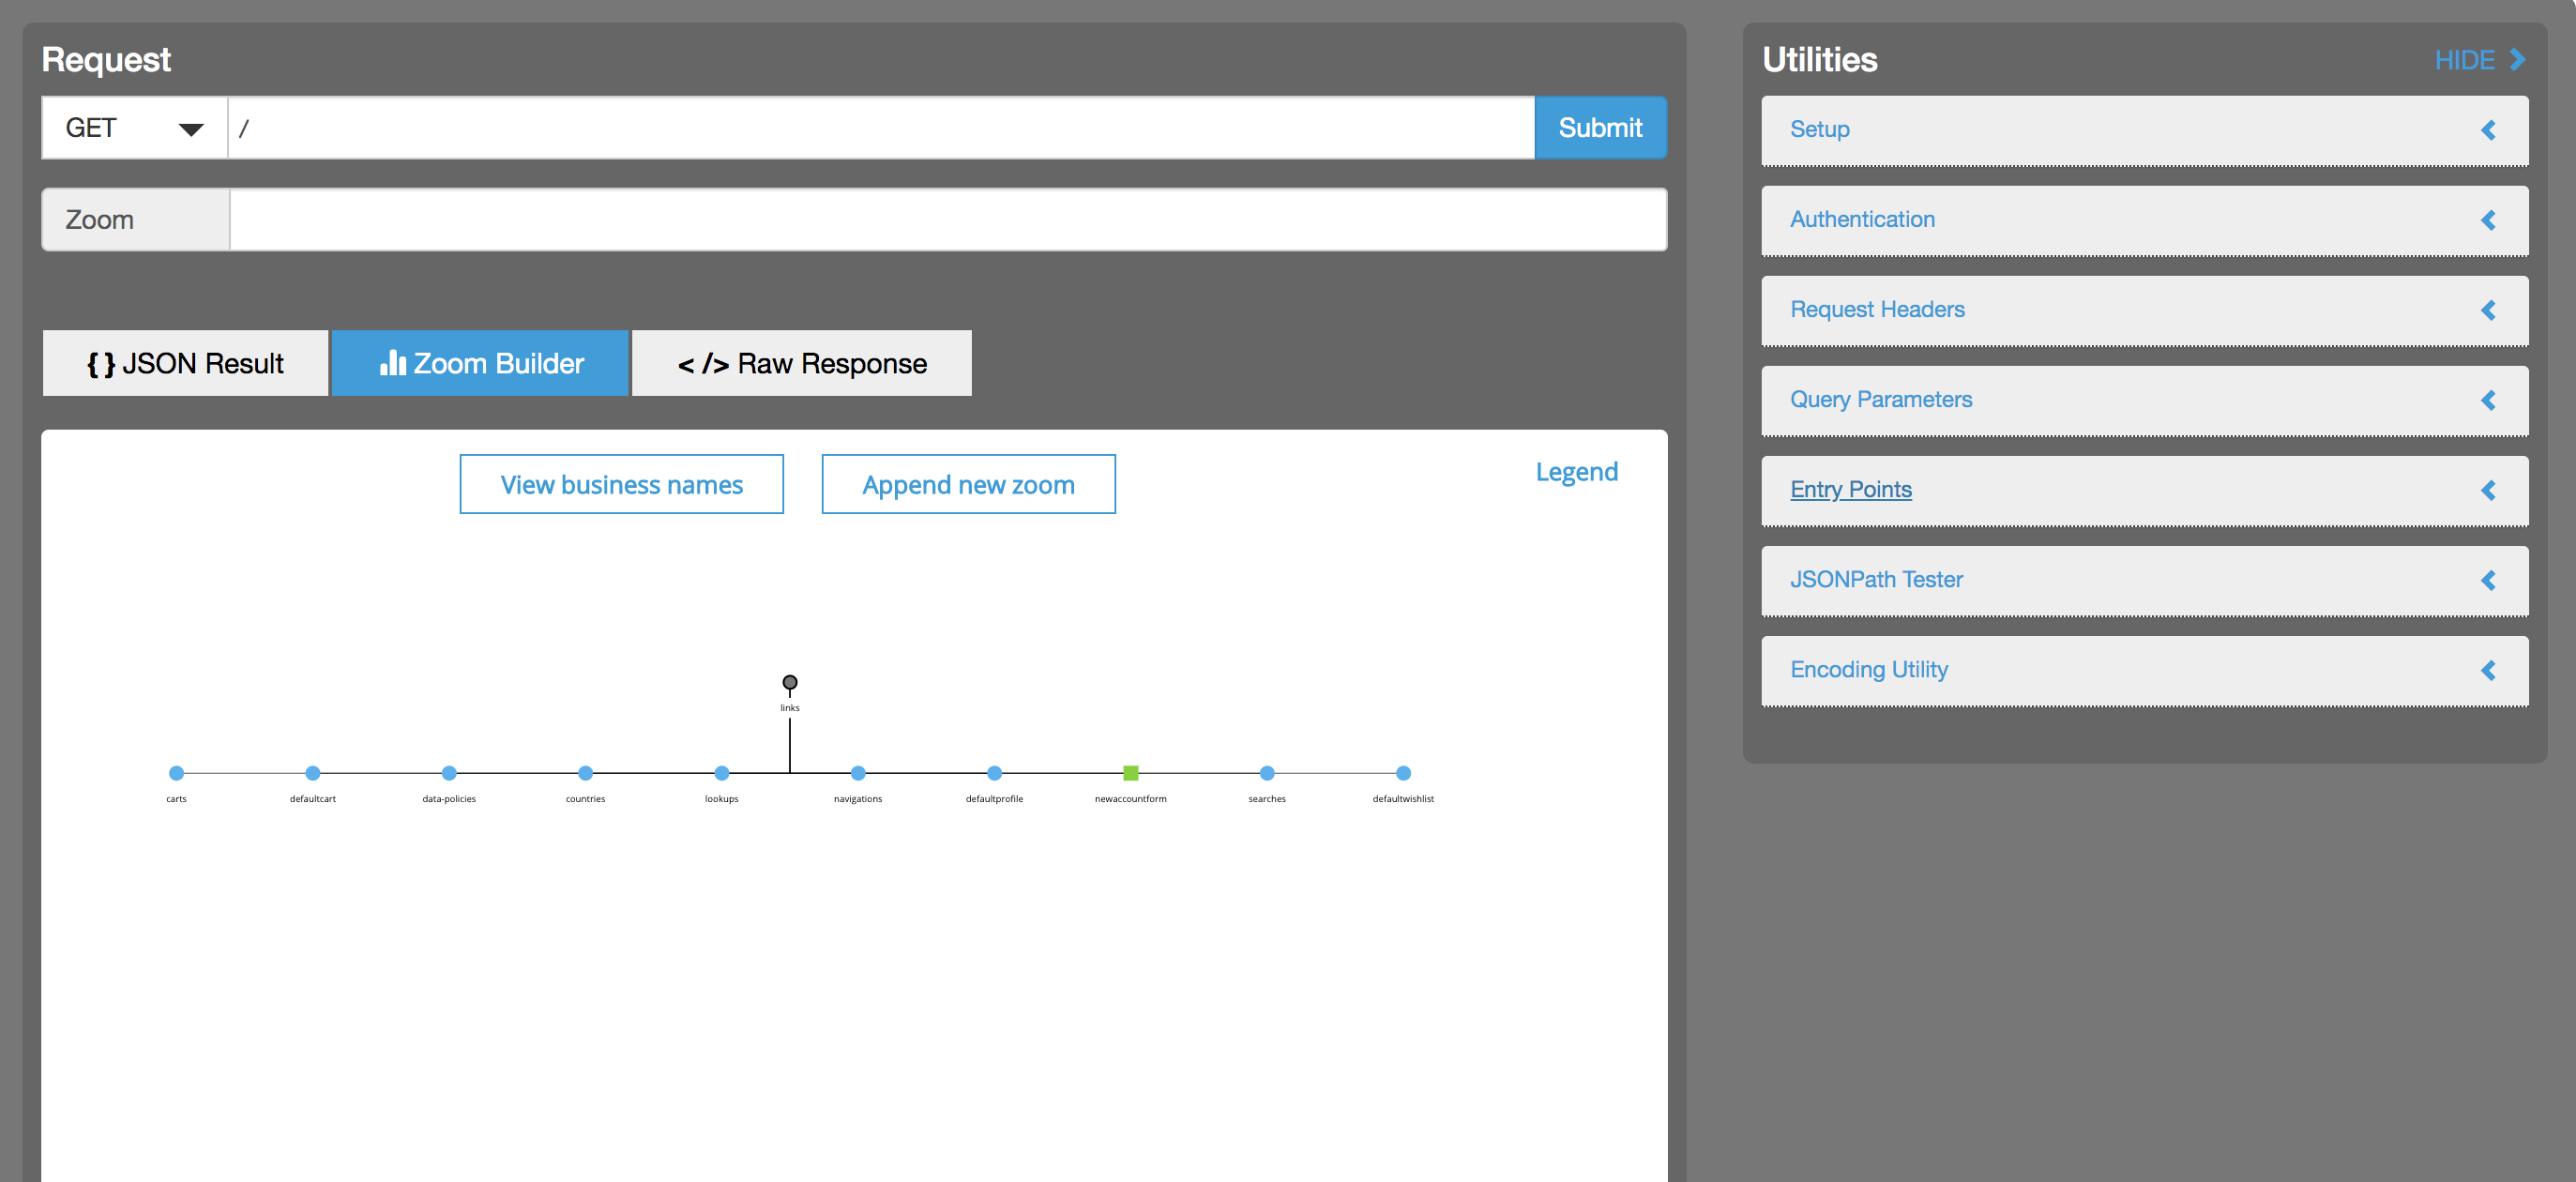Click the countries node circle
Screen dimensions: 2576x1182
(585, 773)
